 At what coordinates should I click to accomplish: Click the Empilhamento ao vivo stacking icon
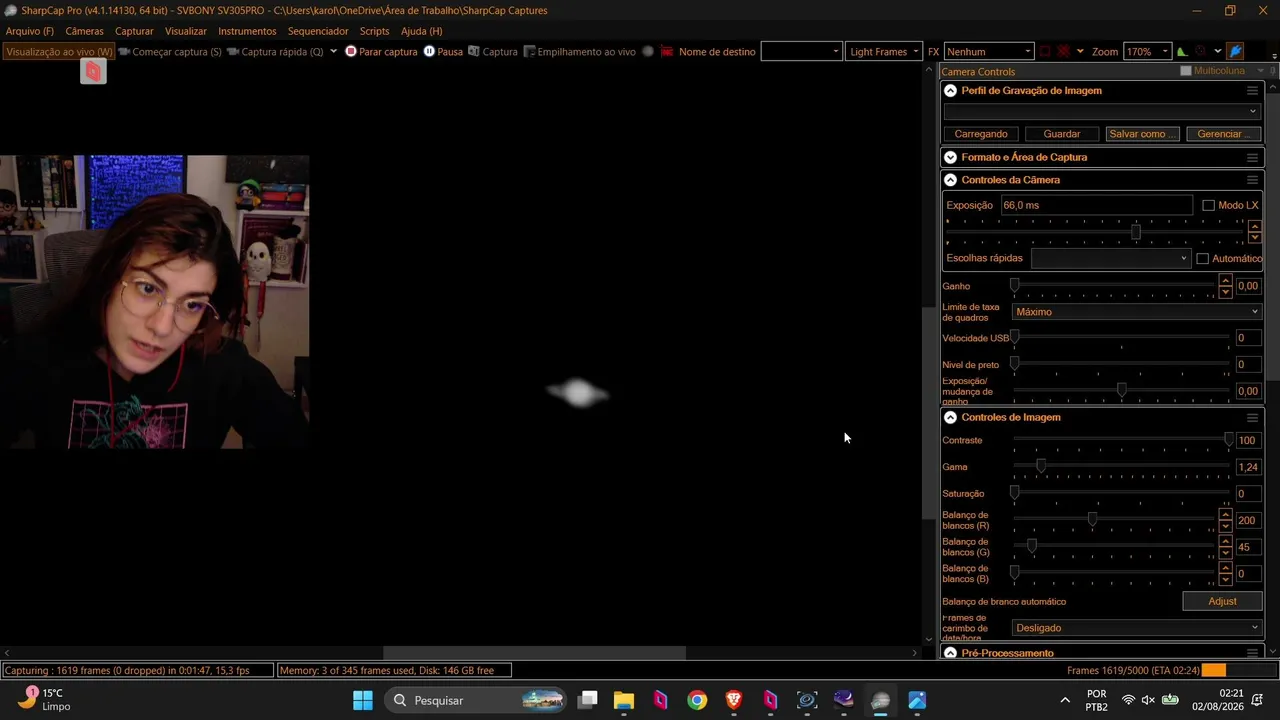(530, 51)
